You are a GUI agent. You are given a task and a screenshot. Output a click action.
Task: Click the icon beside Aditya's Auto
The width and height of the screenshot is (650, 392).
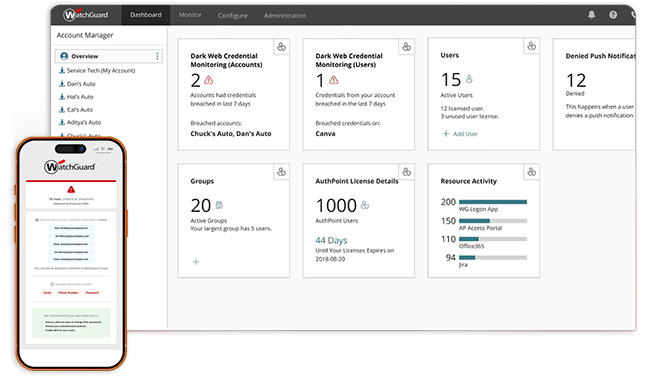62,122
